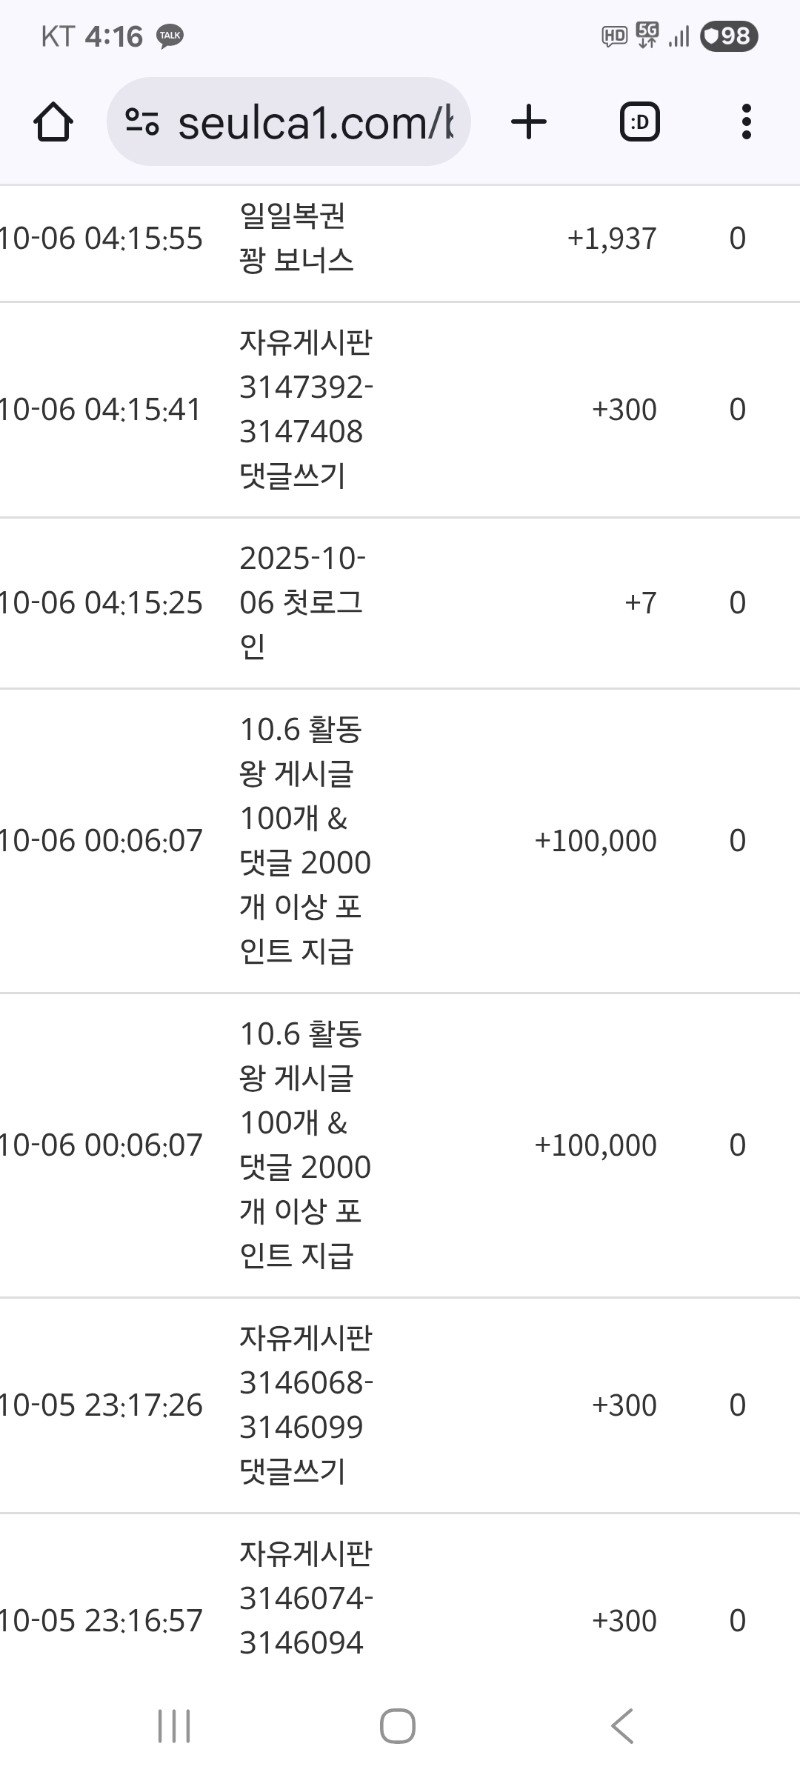Select the 일일복권 꽝 보너스 entry
Viewport: 800px width, 1778px height.
click(x=296, y=238)
